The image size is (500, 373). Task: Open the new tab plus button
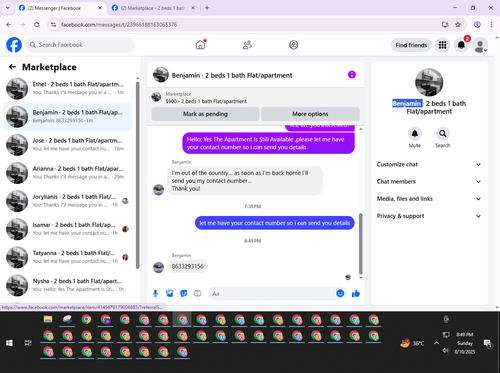point(207,8)
